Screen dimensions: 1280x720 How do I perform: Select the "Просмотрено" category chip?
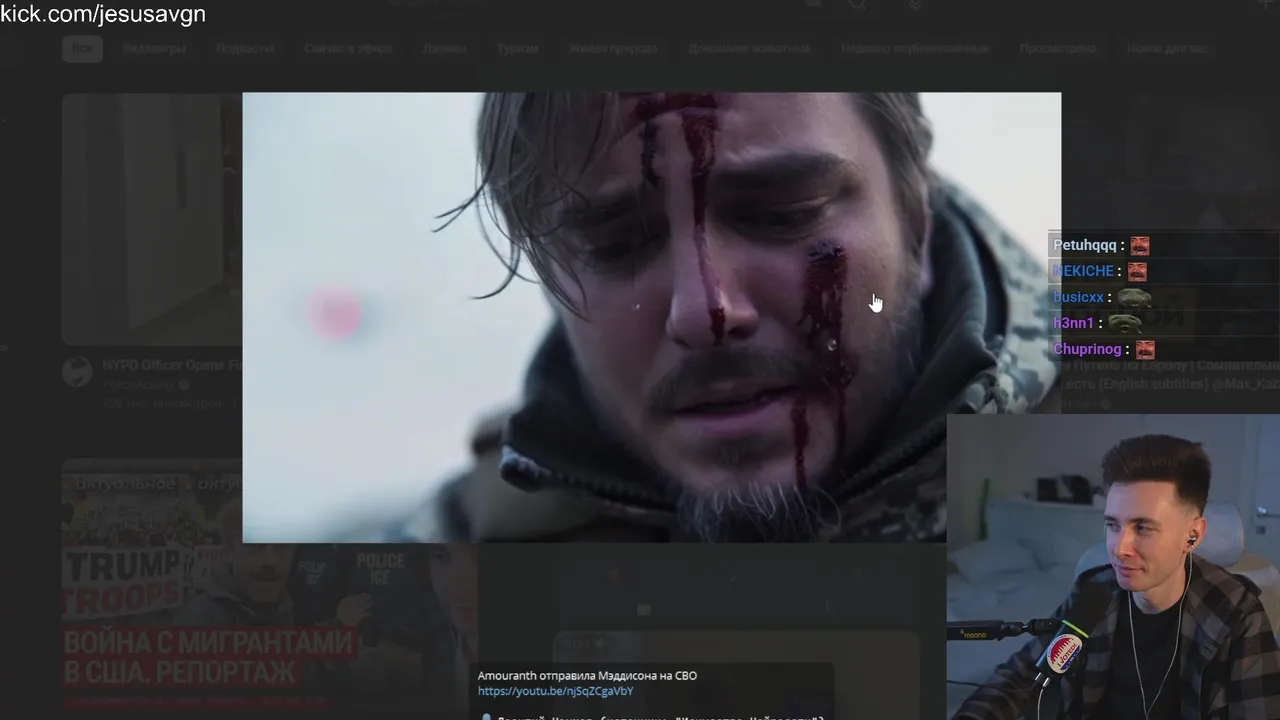tap(1058, 48)
